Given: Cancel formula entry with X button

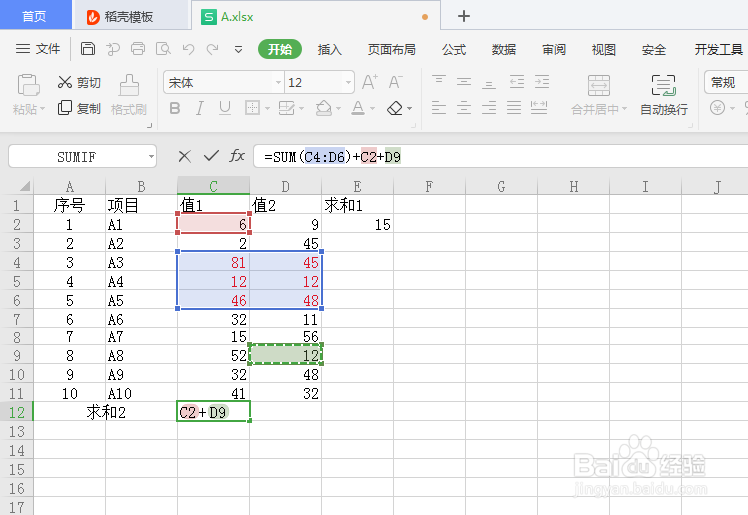Looking at the screenshot, I should tap(184, 156).
